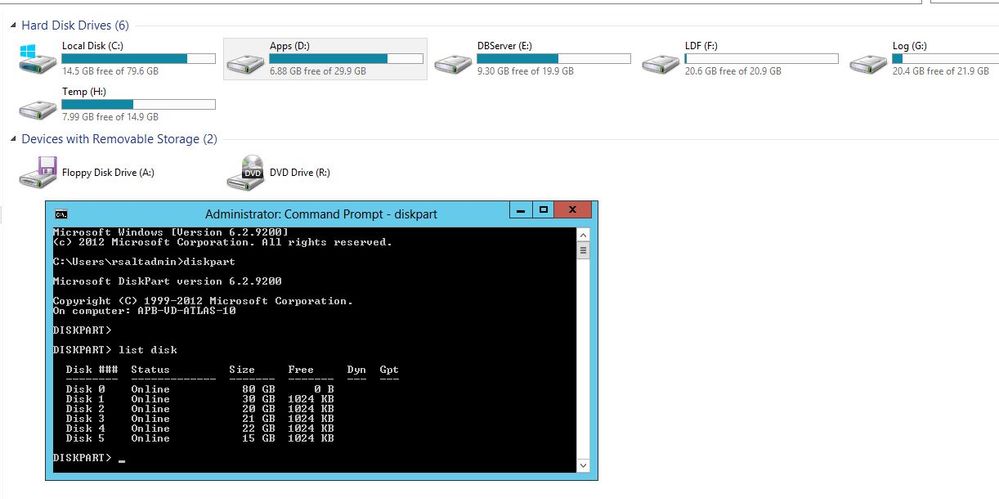Select the Temp (H:) drive icon
This screenshot has height=499, width=999.
38,109
